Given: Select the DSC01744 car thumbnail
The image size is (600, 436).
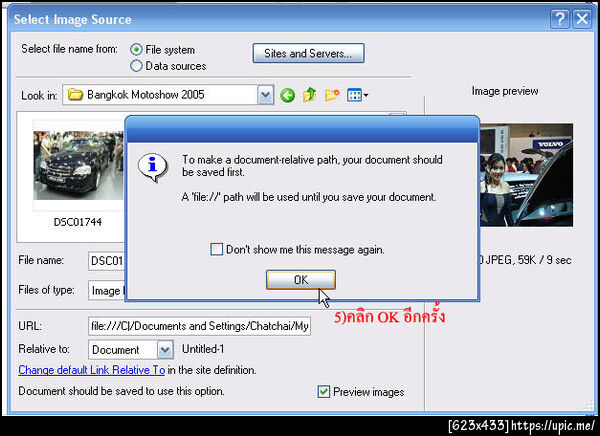Looking at the screenshot, I should pos(78,165).
